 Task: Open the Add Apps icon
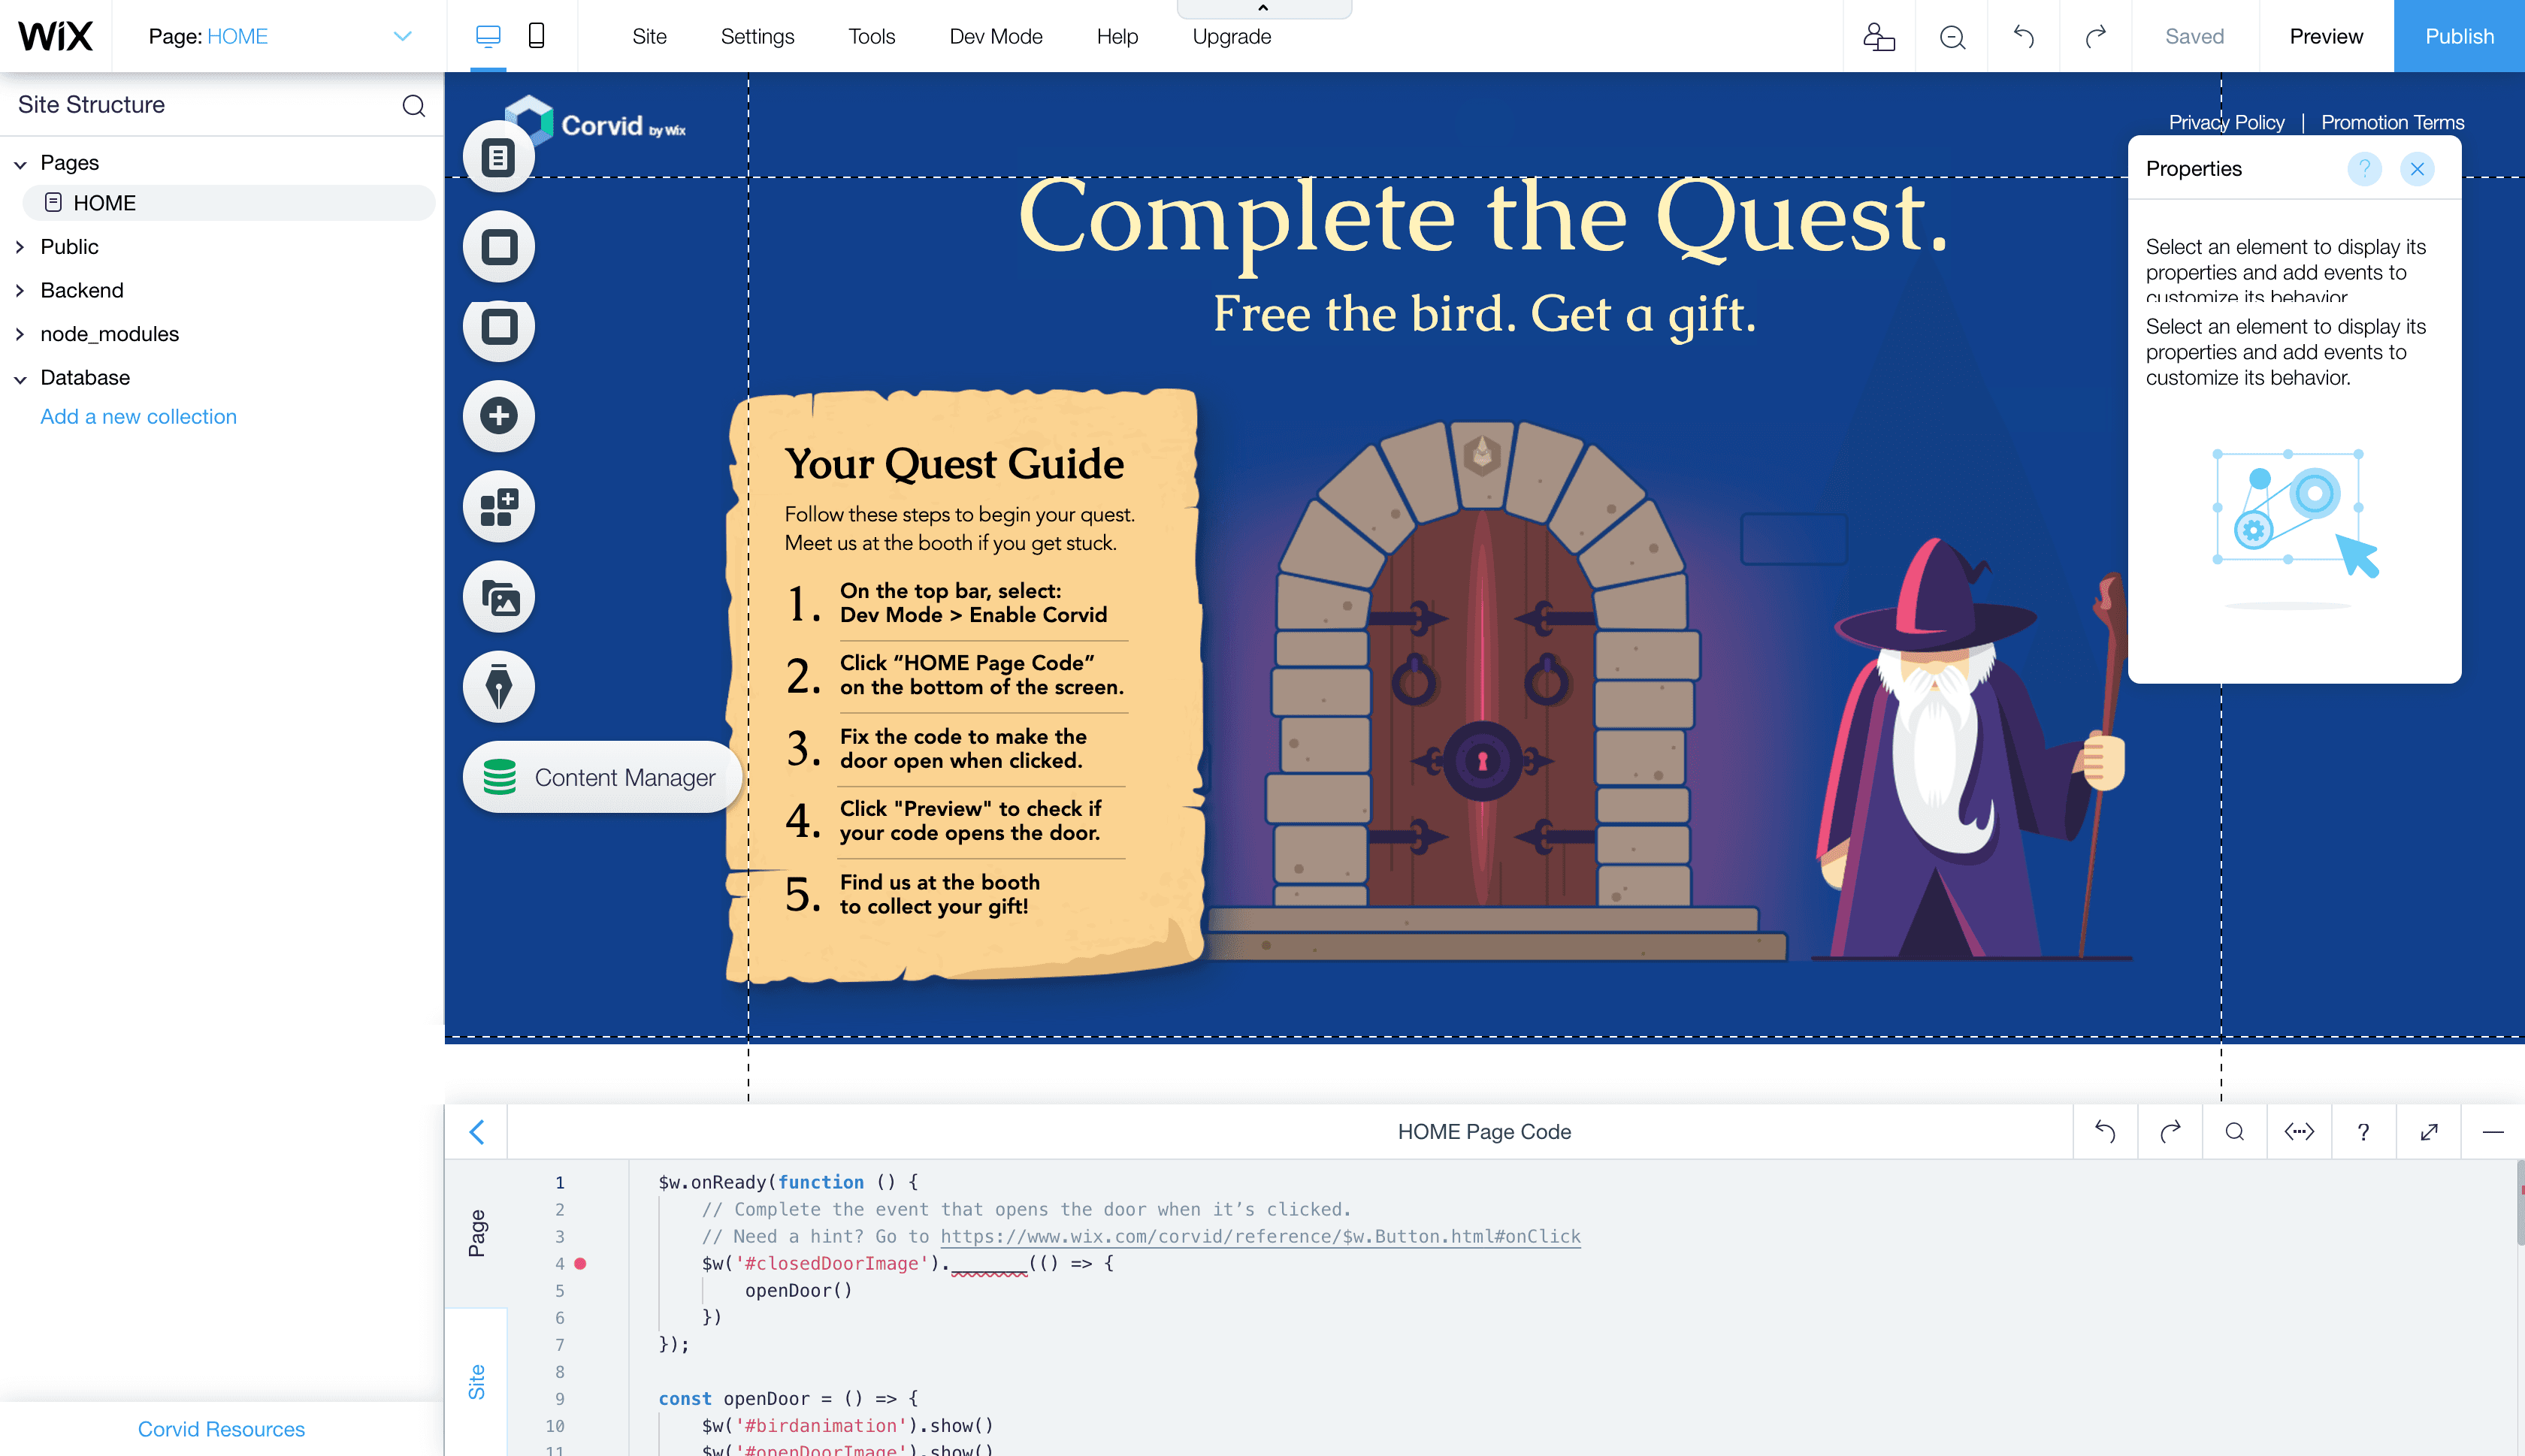coord(499,507)
